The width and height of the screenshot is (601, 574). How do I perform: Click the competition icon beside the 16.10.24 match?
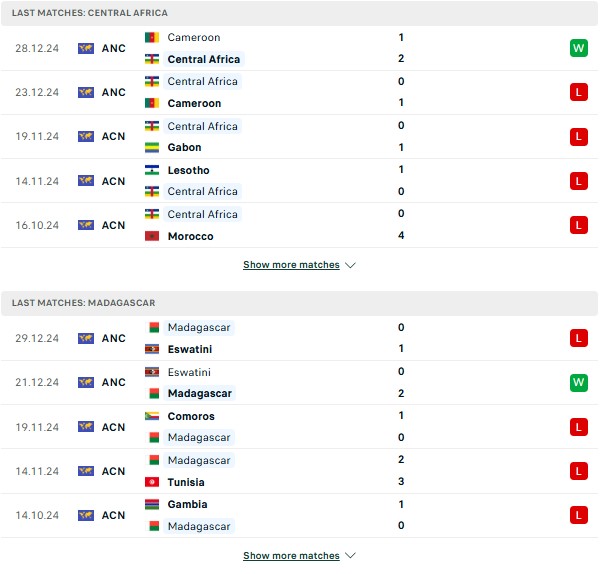click(x=86, y=225)
